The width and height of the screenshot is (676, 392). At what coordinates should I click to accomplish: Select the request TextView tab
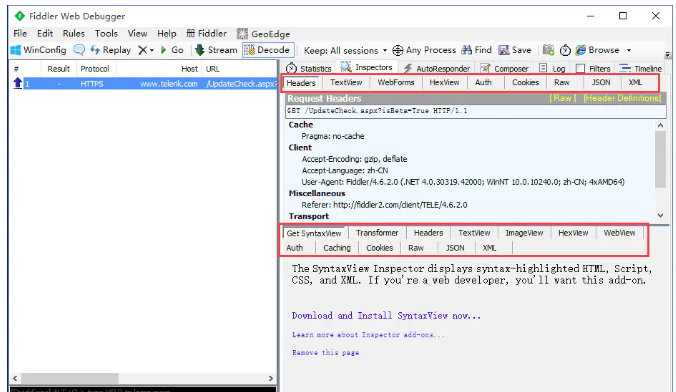[x=346, y=82]
